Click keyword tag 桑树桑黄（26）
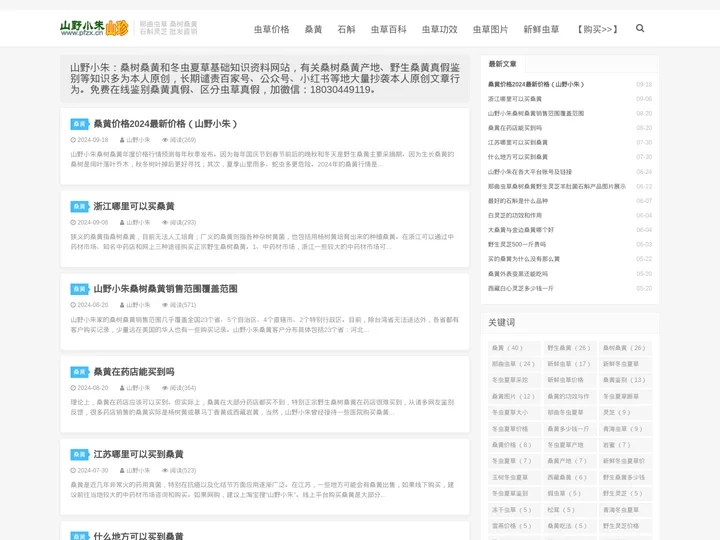 [624, 348]
